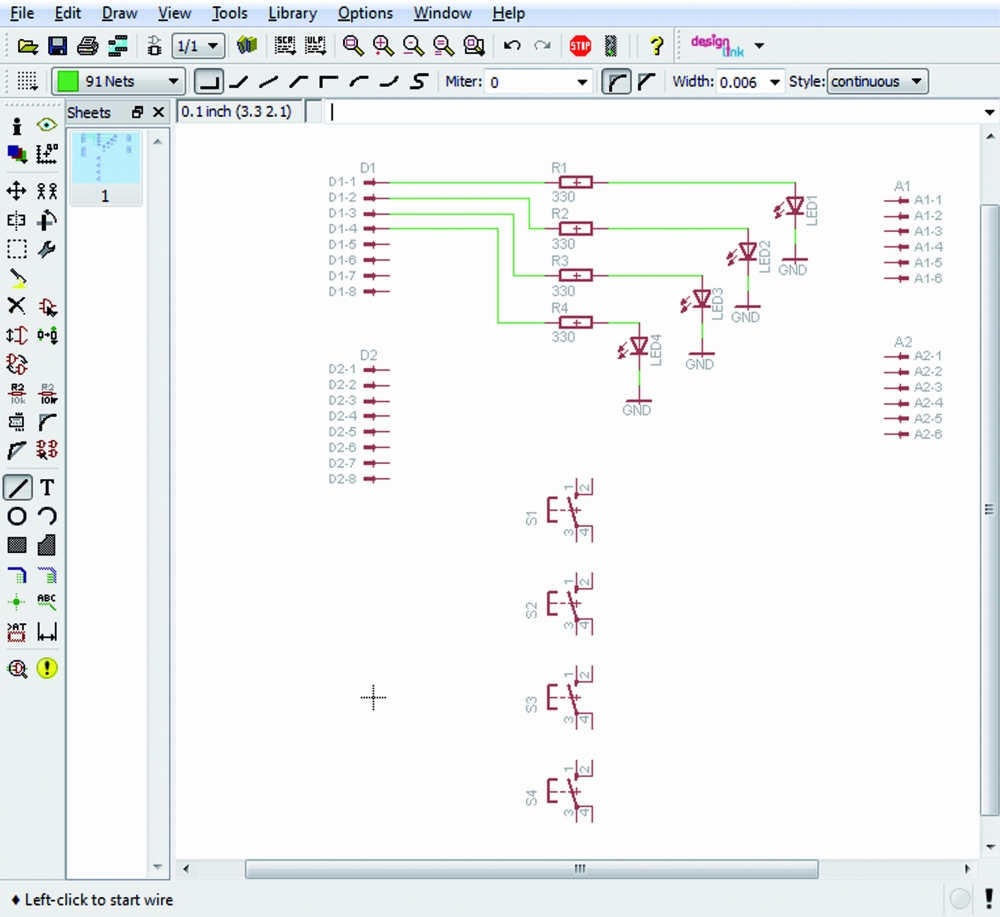
Task: Select the Move tool
Action: 16,190
